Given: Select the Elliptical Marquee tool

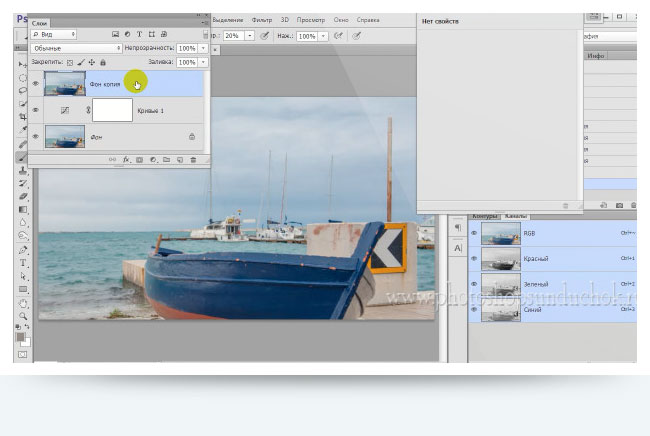Looking at the screenshot, I should tap(23, 78).
